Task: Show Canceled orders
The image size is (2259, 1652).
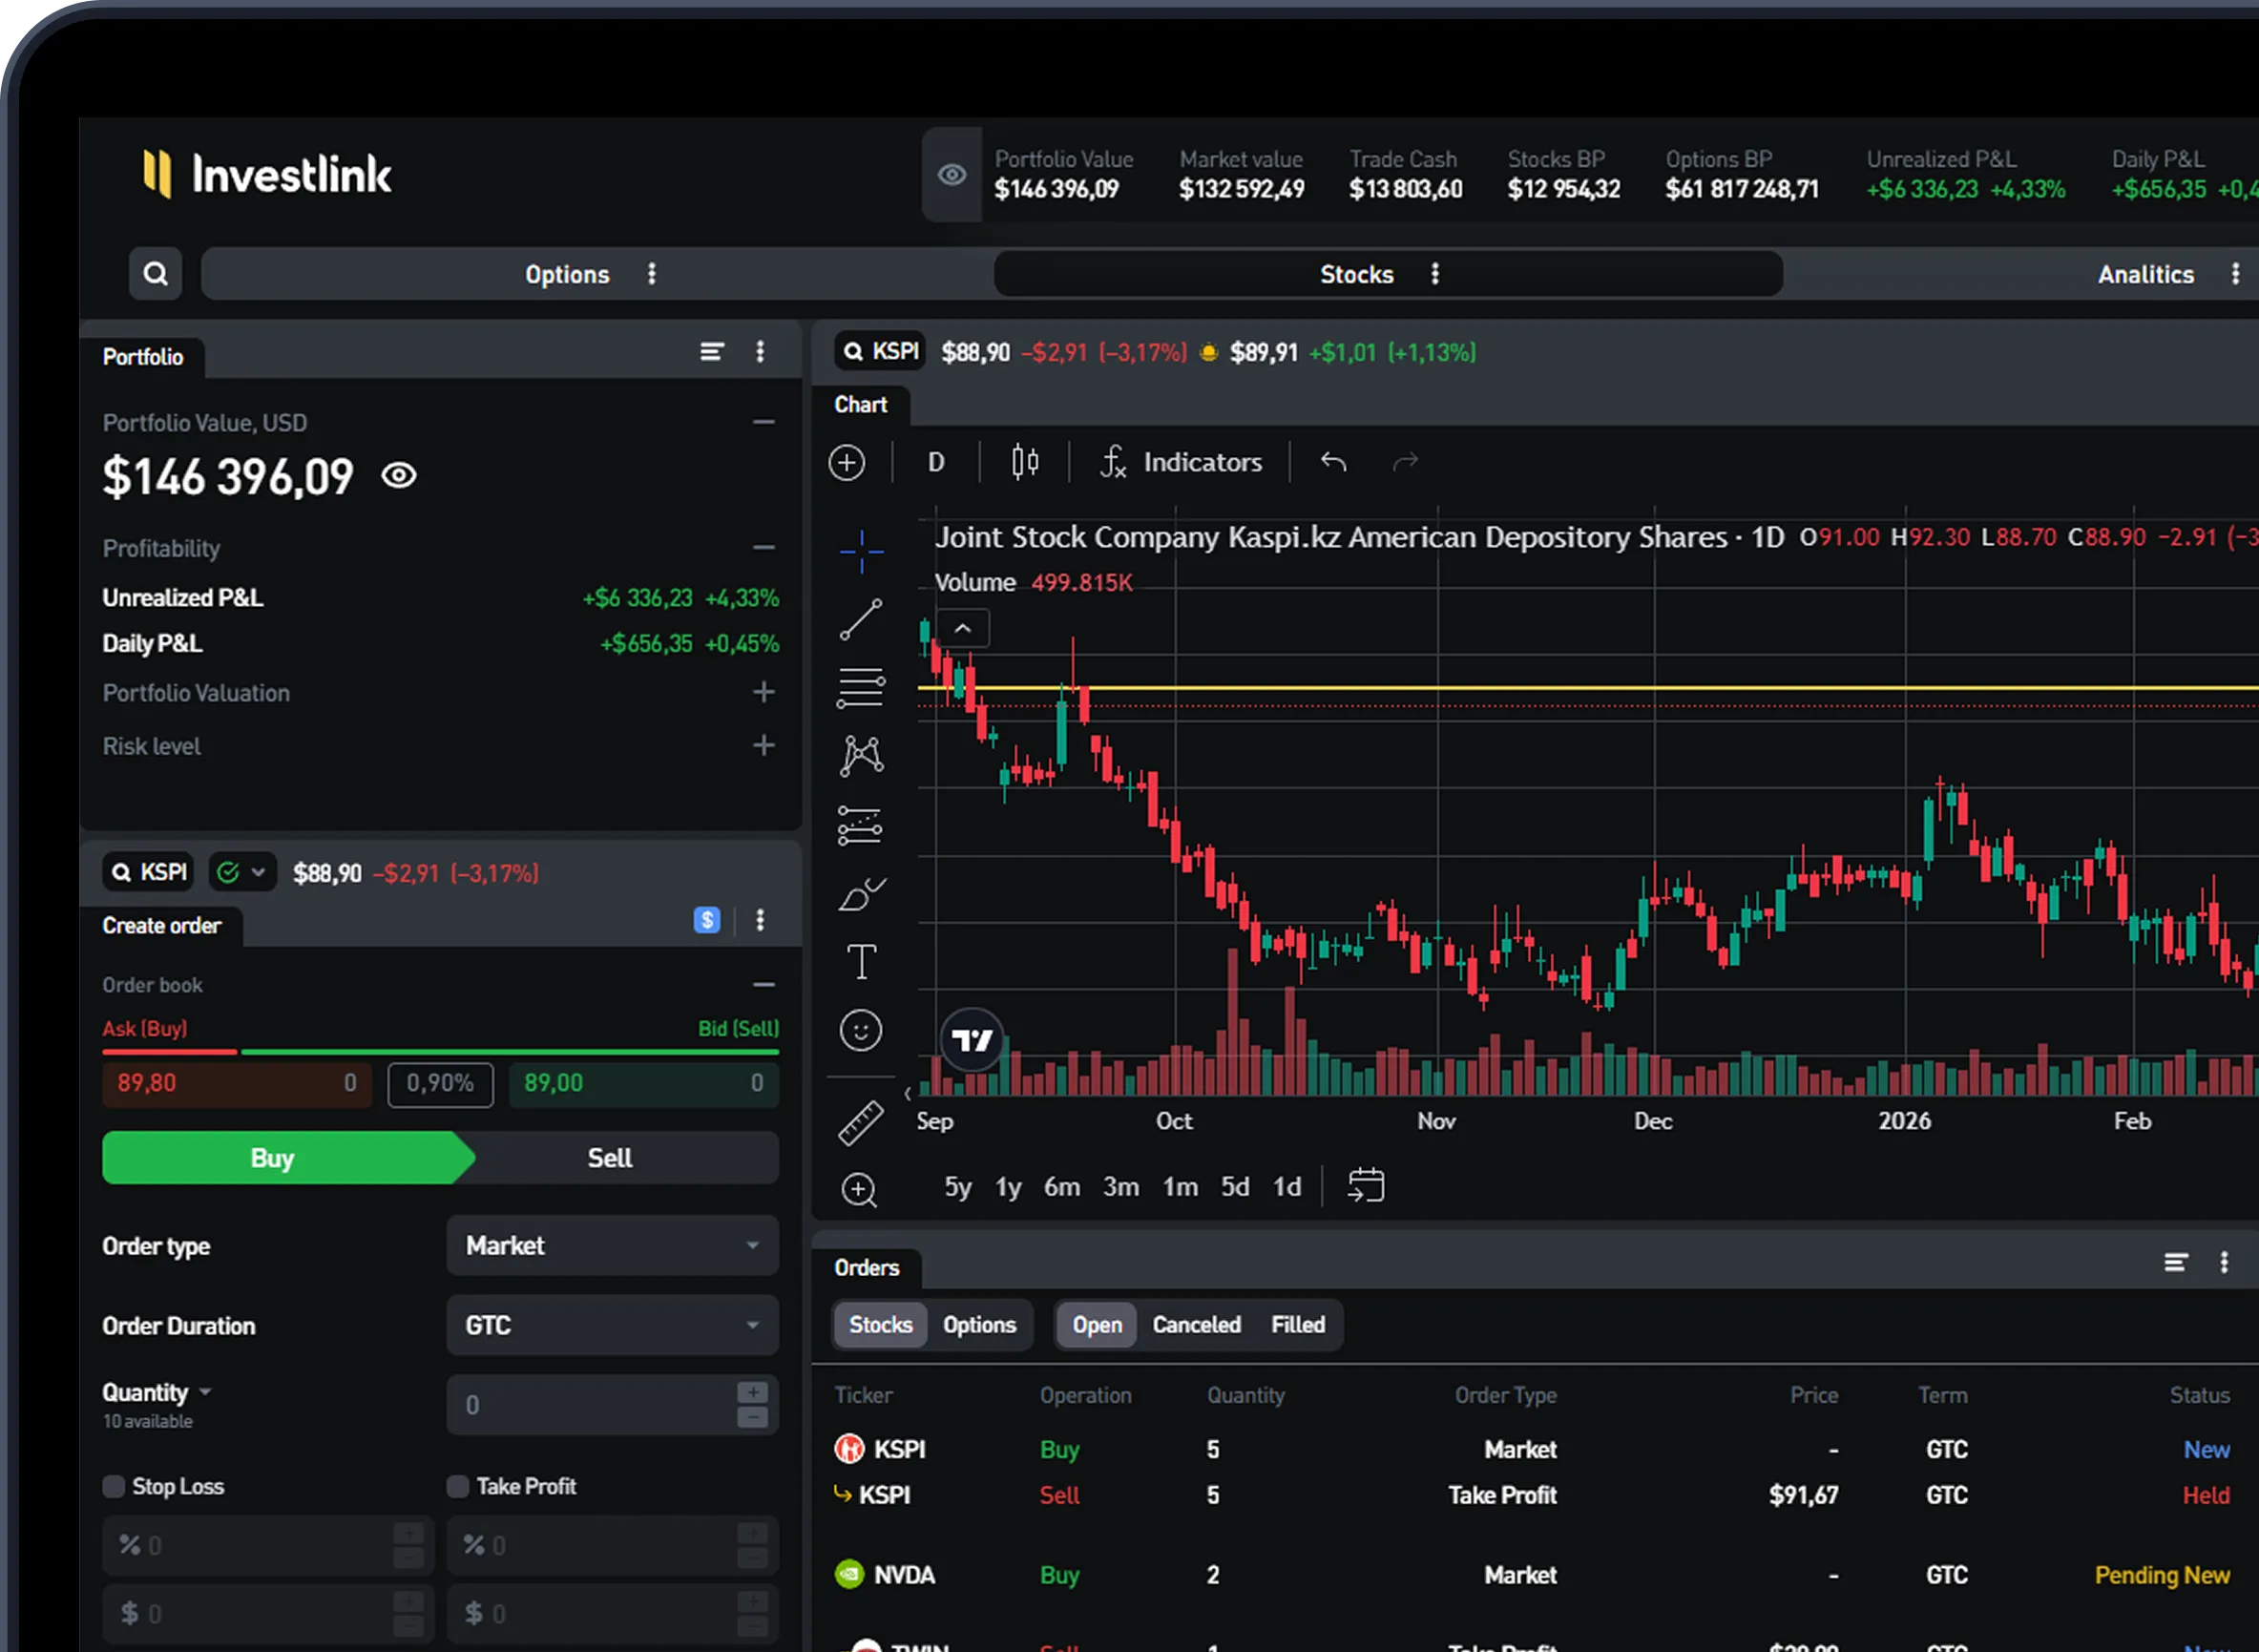Action: point(1196,1324)
